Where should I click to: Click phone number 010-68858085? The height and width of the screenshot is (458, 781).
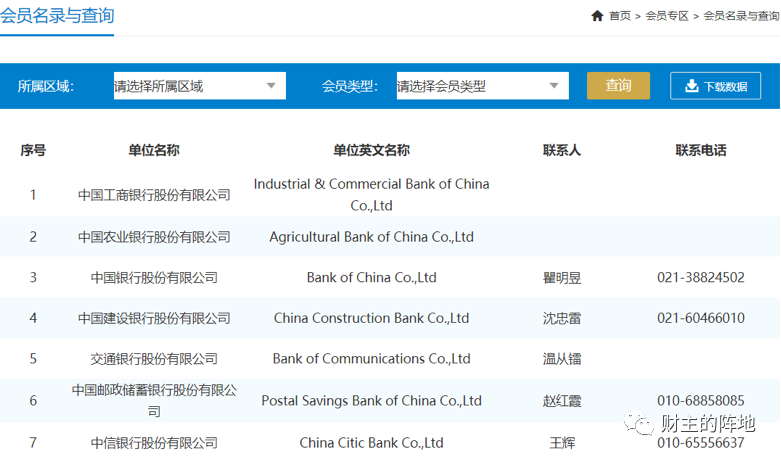[x=701, y=401]
